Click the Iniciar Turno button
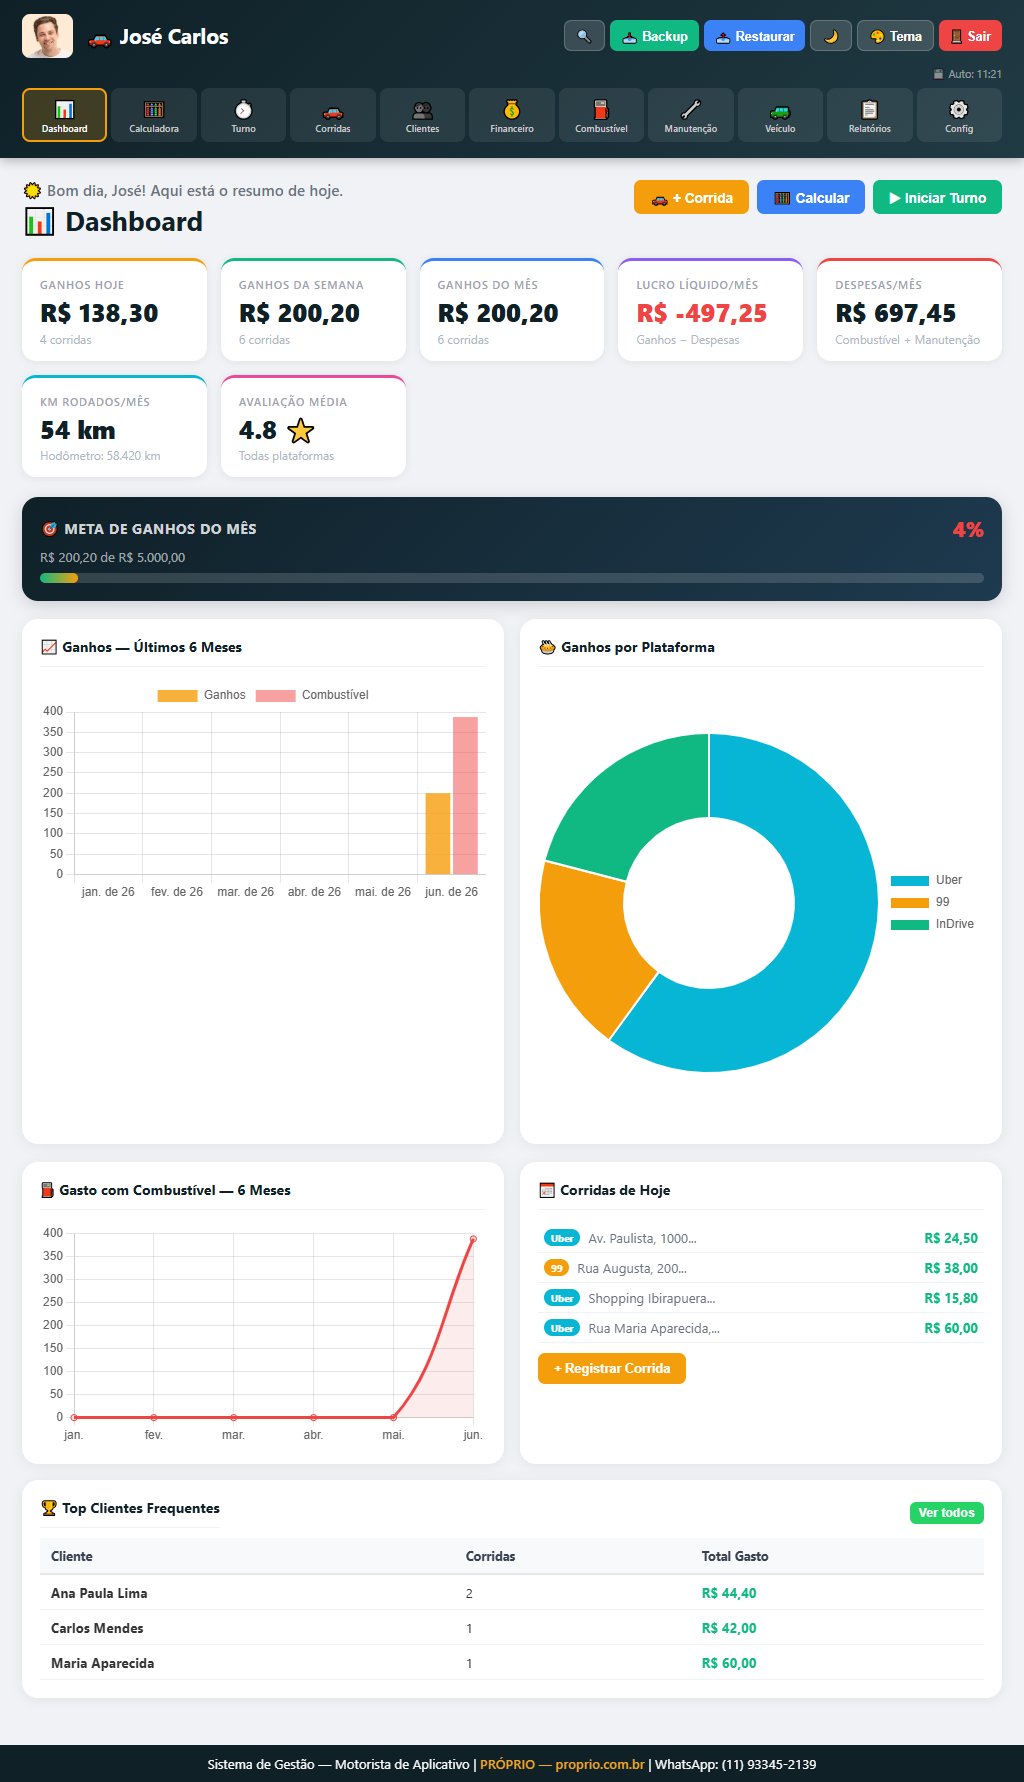Image resolution: width=1024 pixels, height=1782 pixels. tap(937, 198)
